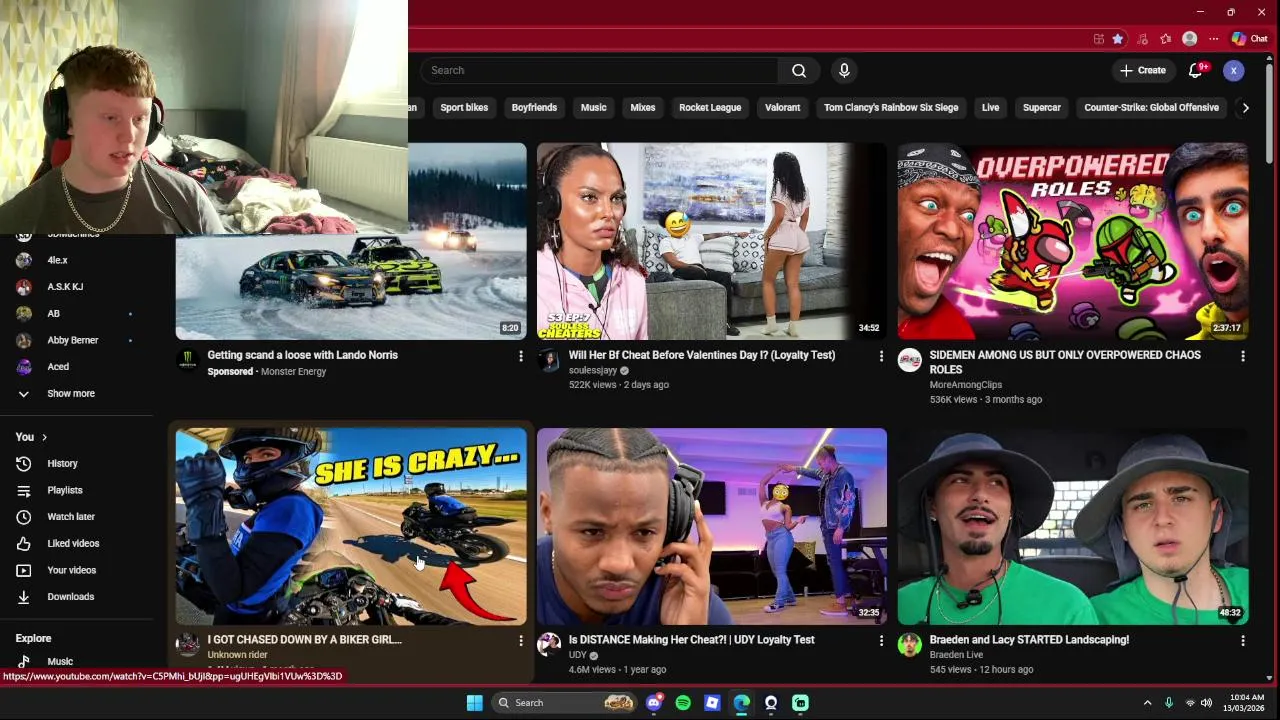Image resolution: width=1280 pixels, height=720 pixels.
Task: Select Tom Clancy's Rainbow Six Siege chip
Action: [891, 108]
